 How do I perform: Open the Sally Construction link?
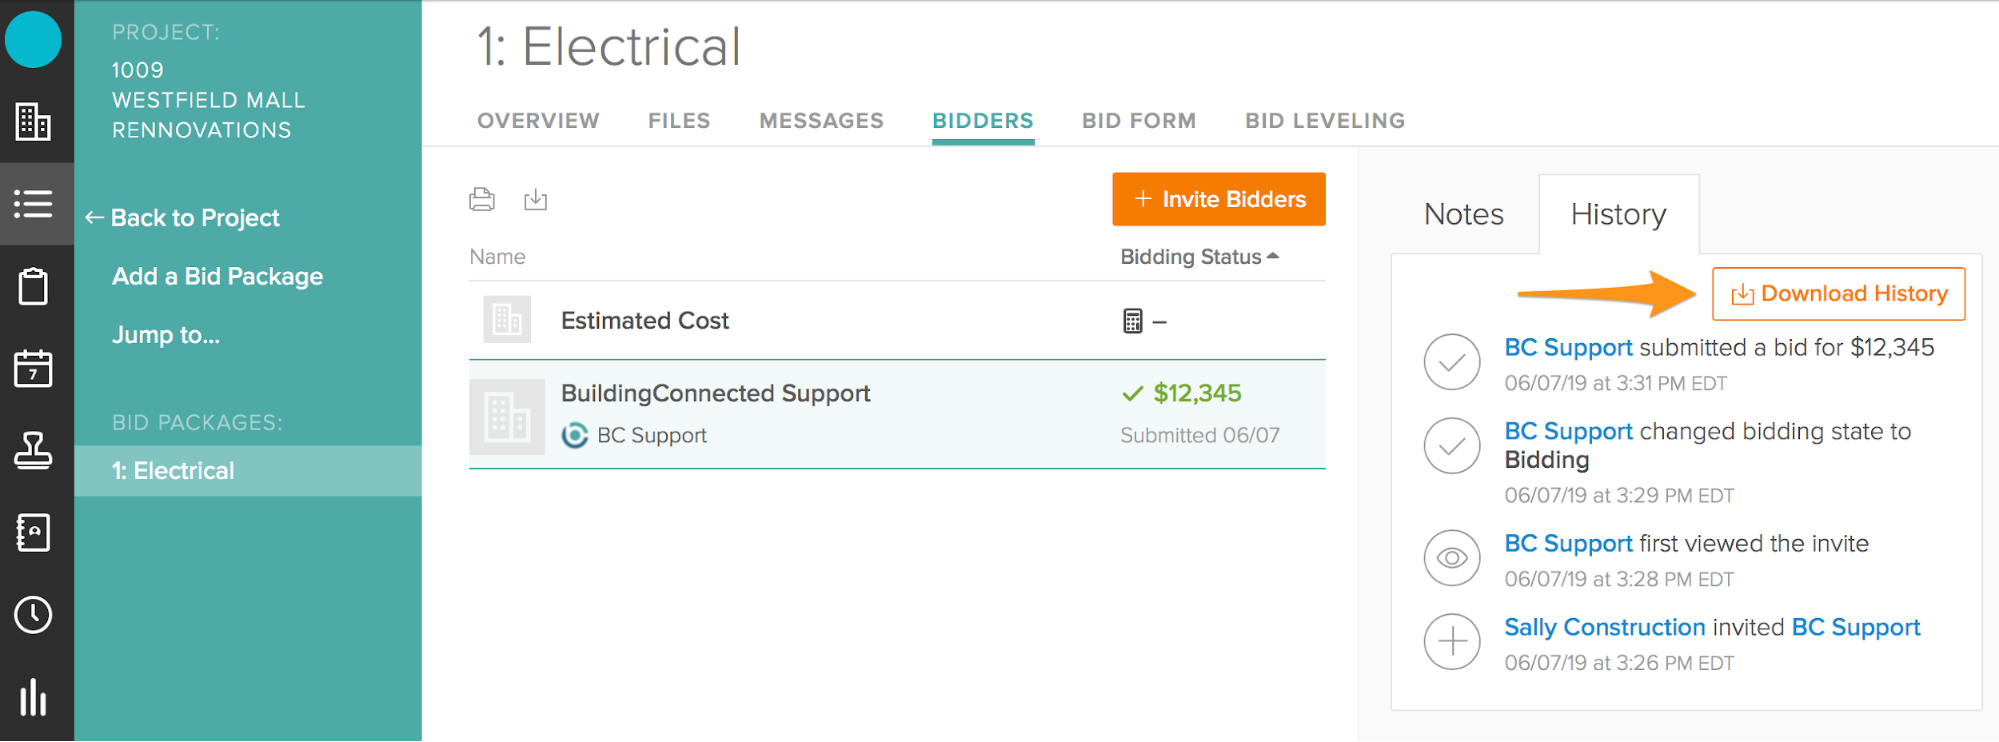[x=1604, y=627]
